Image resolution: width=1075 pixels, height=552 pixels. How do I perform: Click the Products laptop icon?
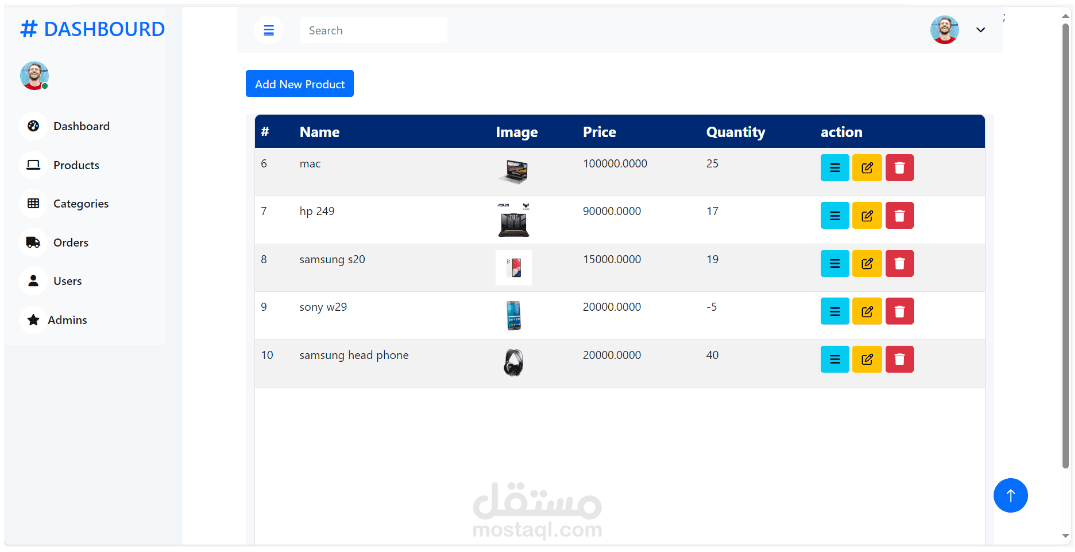(x=33, y=165)
